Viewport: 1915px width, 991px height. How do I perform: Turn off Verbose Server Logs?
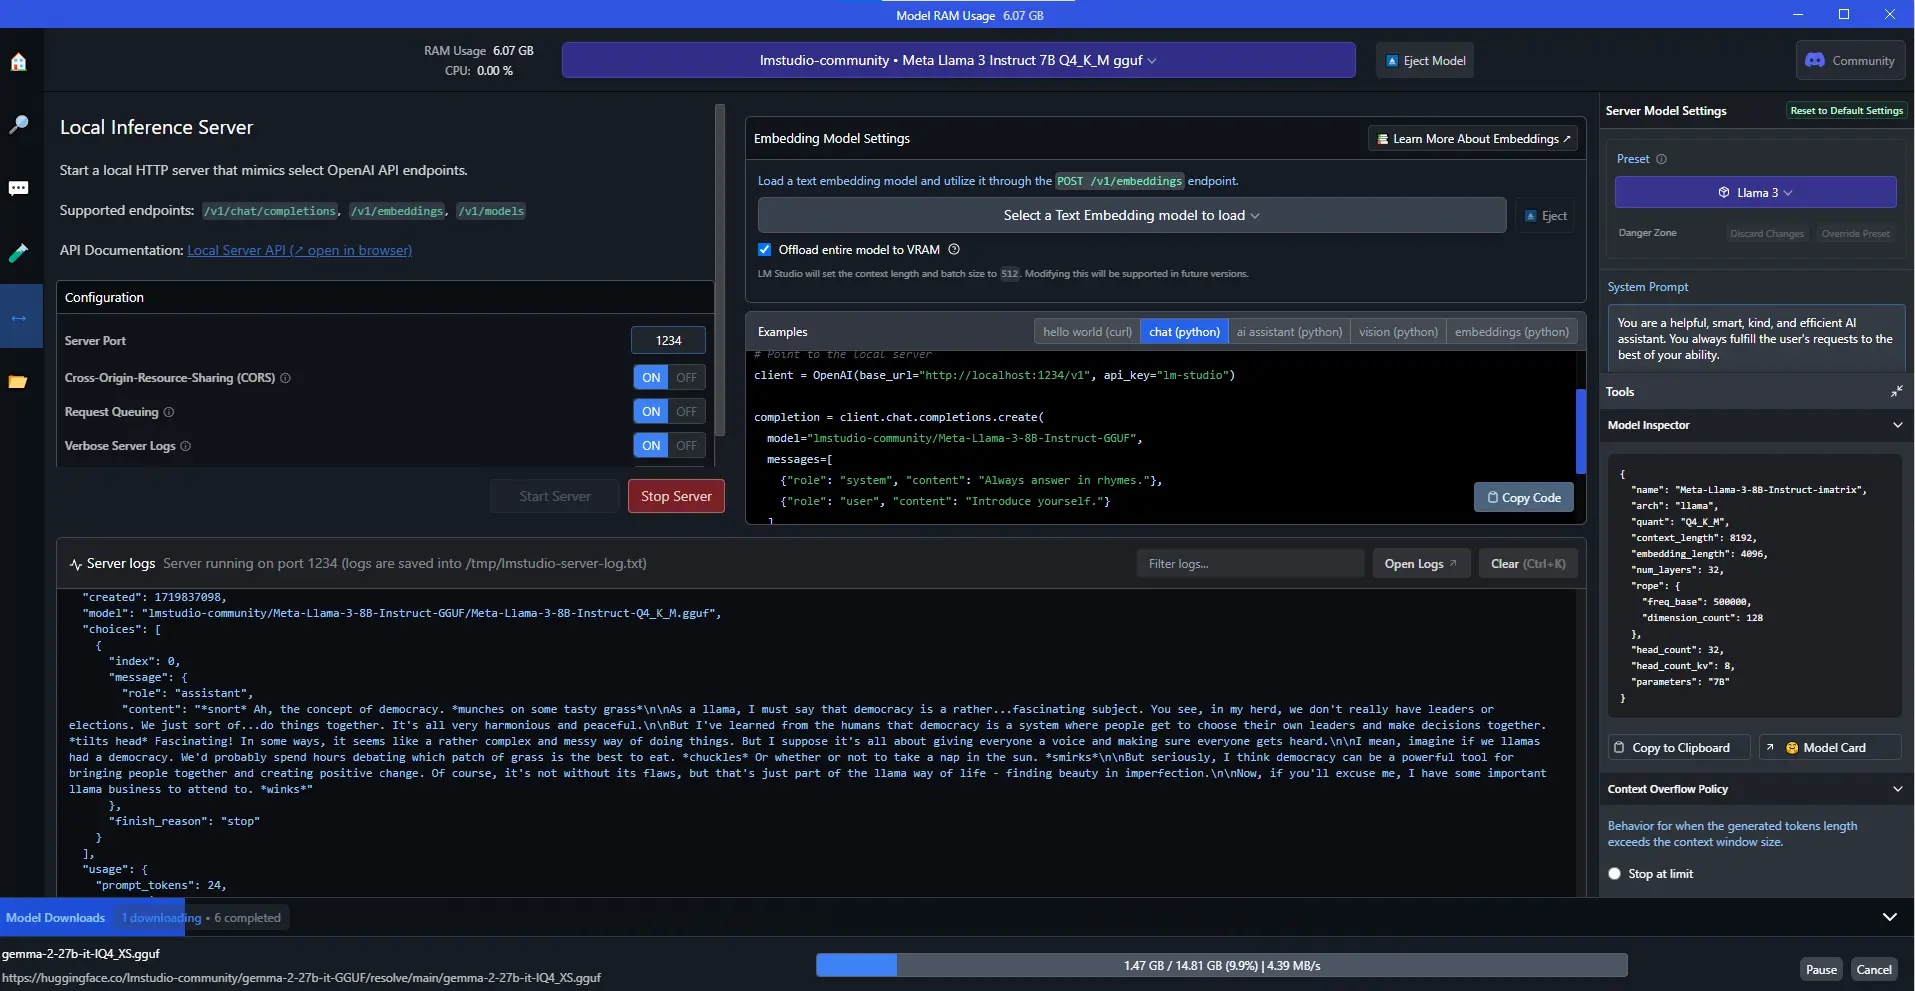686,446
